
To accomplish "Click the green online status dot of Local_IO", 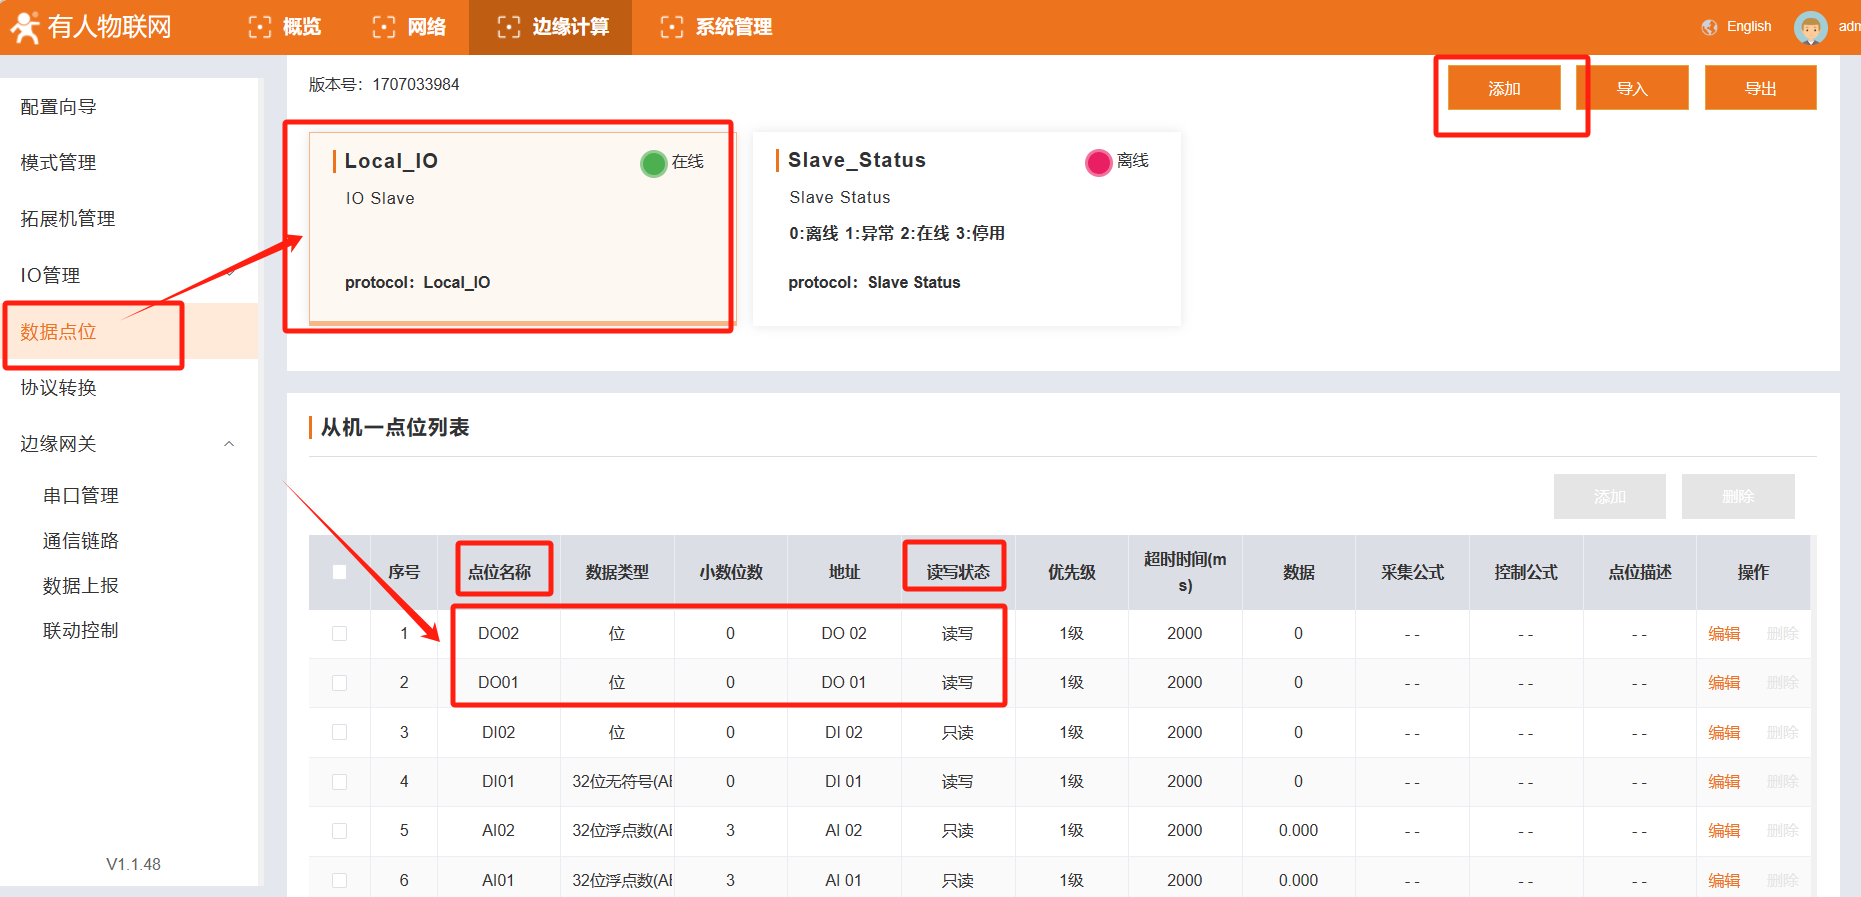I will coord(653,163).
